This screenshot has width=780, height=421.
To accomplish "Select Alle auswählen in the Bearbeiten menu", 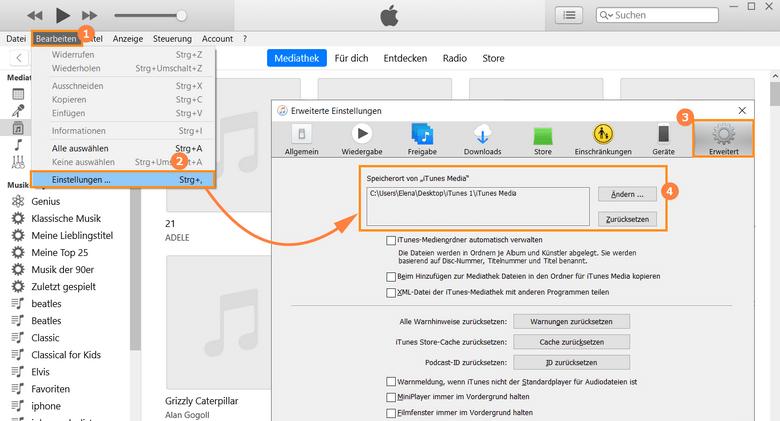I will (x=124, y=148).
